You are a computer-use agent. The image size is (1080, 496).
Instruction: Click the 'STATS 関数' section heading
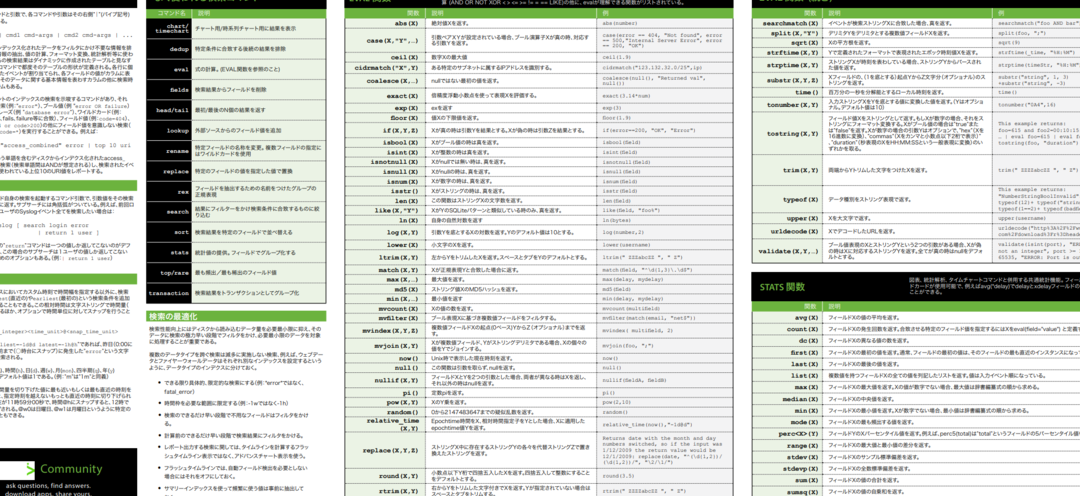click(x=782, y=287)
